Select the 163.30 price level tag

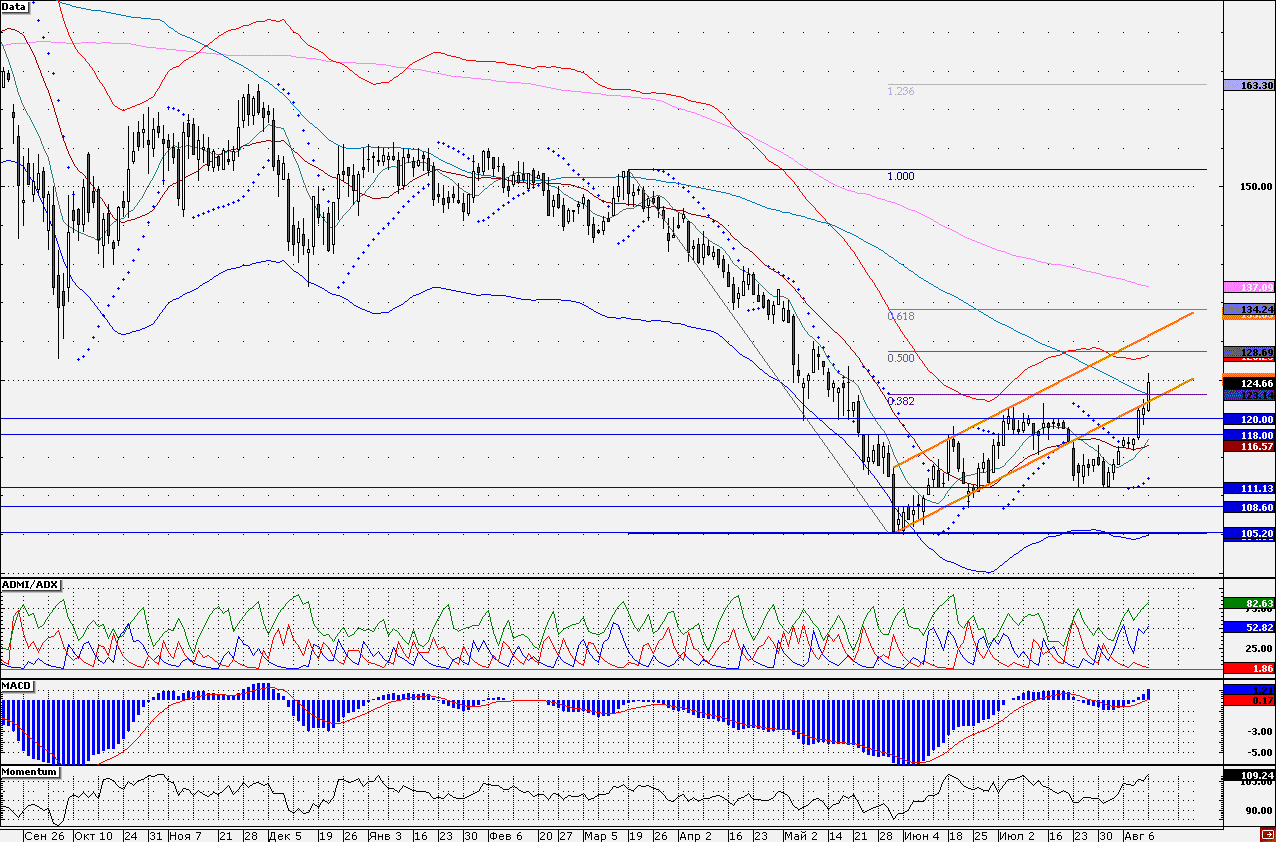pyautogui.click(x=1249, y=85)
